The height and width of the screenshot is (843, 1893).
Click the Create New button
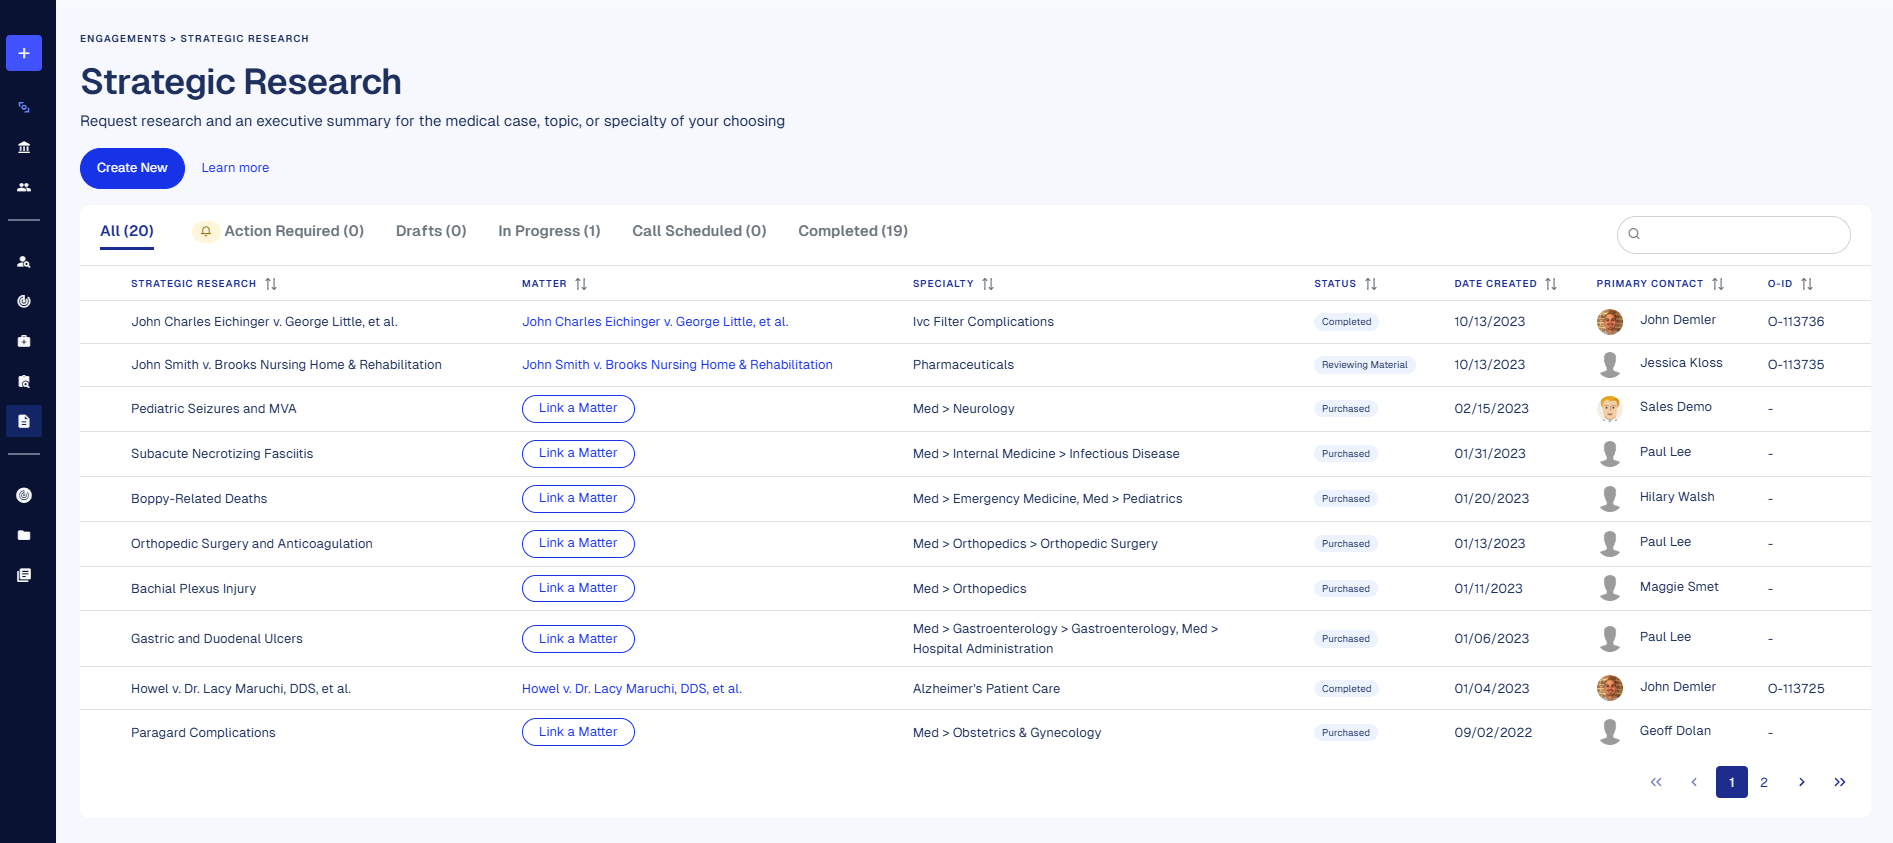[132, 168]
